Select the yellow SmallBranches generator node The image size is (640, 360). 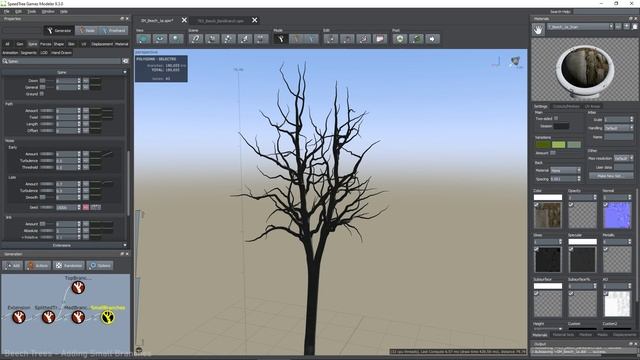tap(108, 317)
